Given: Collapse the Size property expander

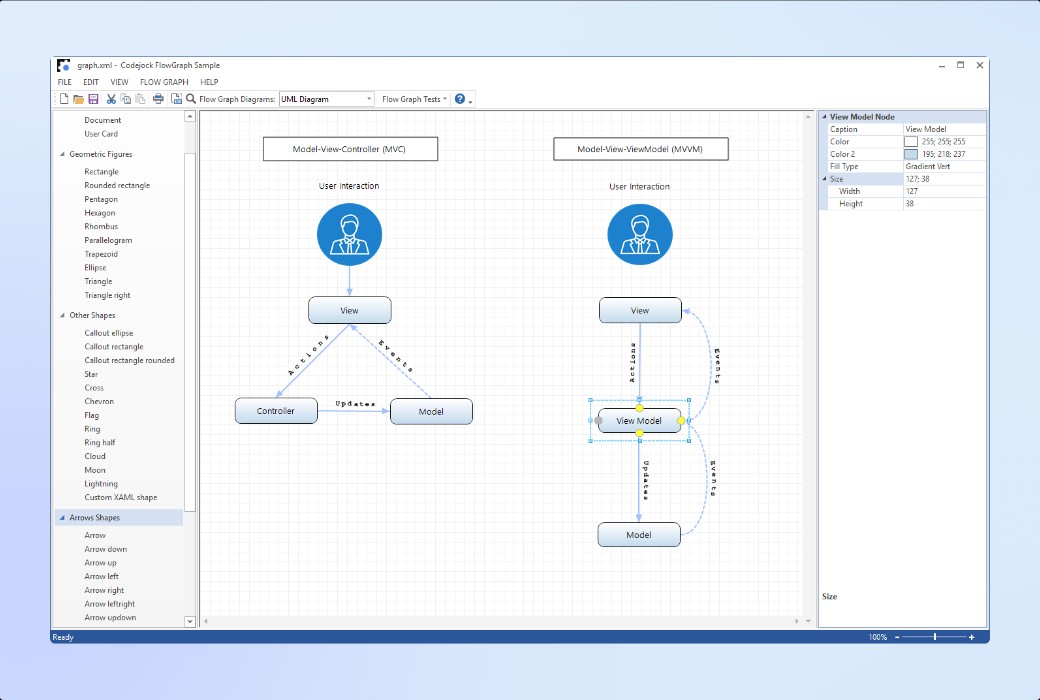Looking at the screenshot, I should pyautogui.click(x=824, y=179).
